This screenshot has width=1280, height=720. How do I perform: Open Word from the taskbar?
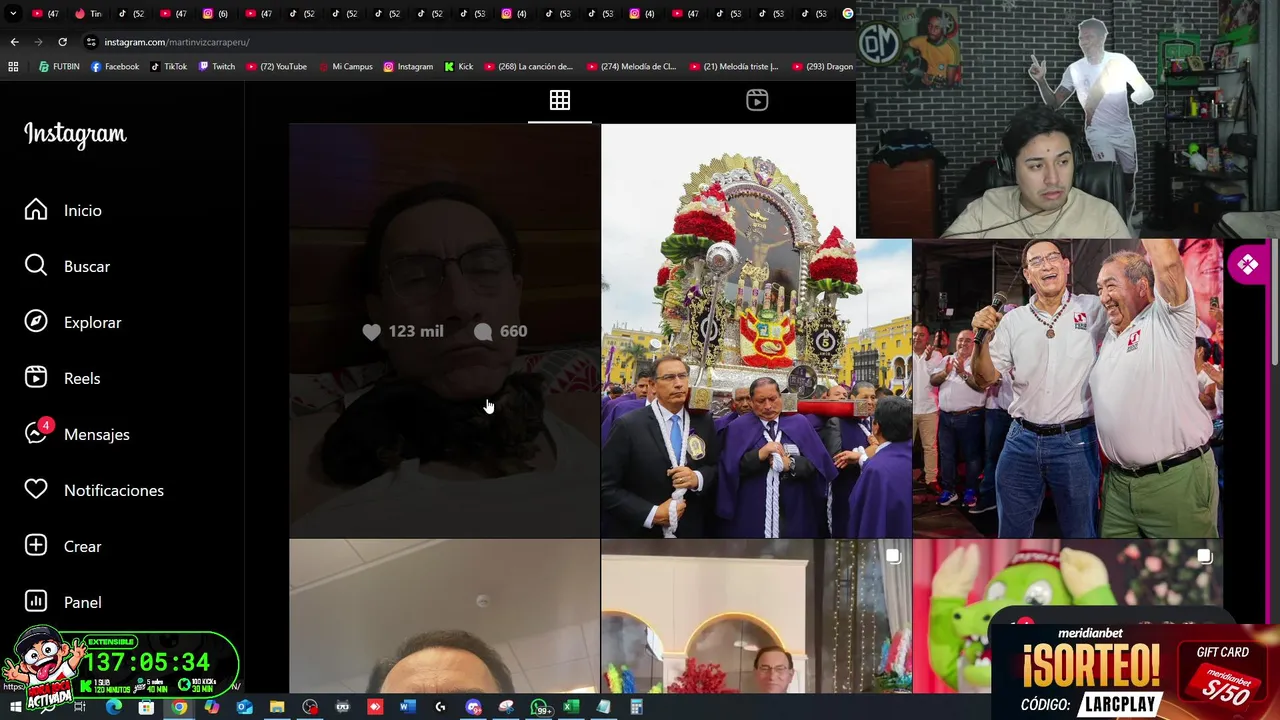407,707
